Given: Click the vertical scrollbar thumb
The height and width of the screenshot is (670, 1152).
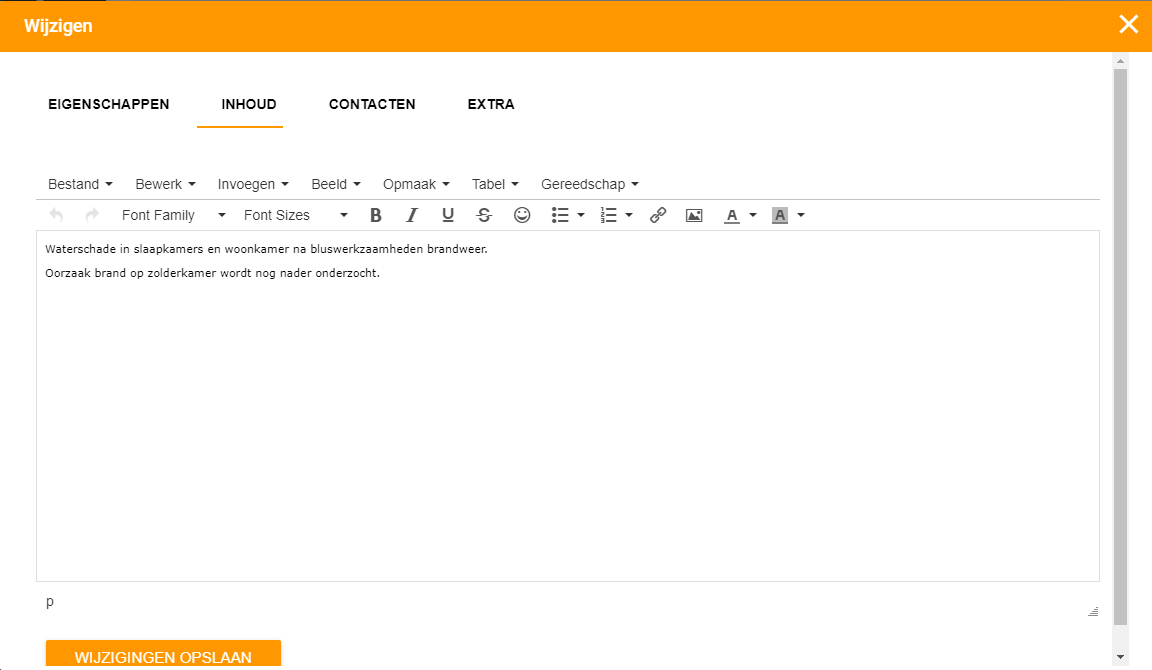Looking at the screenshot, I should pyautogui.click(x=1120, y=347).
